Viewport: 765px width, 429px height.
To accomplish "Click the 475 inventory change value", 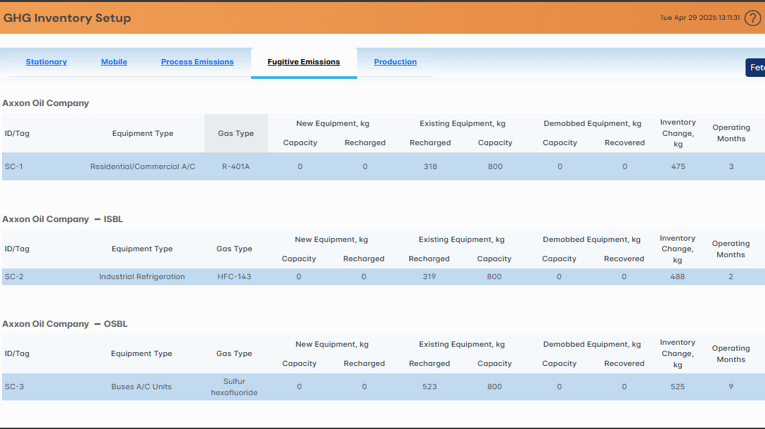I will pyautogui.click(x=678, y=167).
